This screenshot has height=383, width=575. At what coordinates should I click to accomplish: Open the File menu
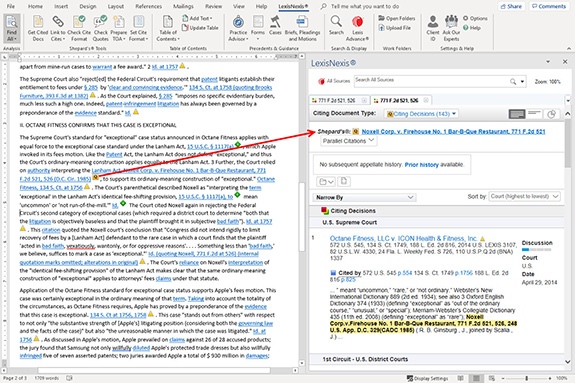11,6
